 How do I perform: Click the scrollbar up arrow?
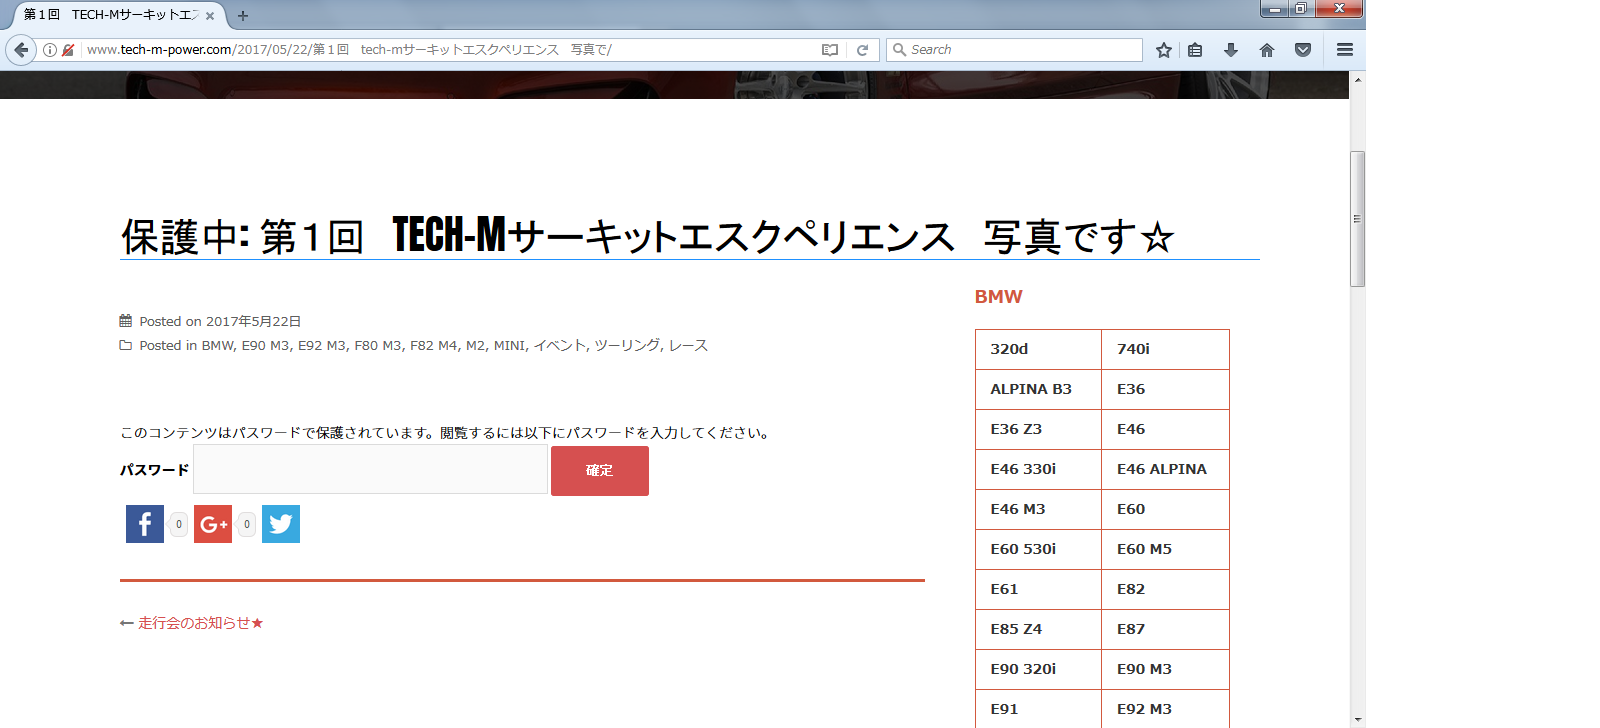[x=1357, y=79]
